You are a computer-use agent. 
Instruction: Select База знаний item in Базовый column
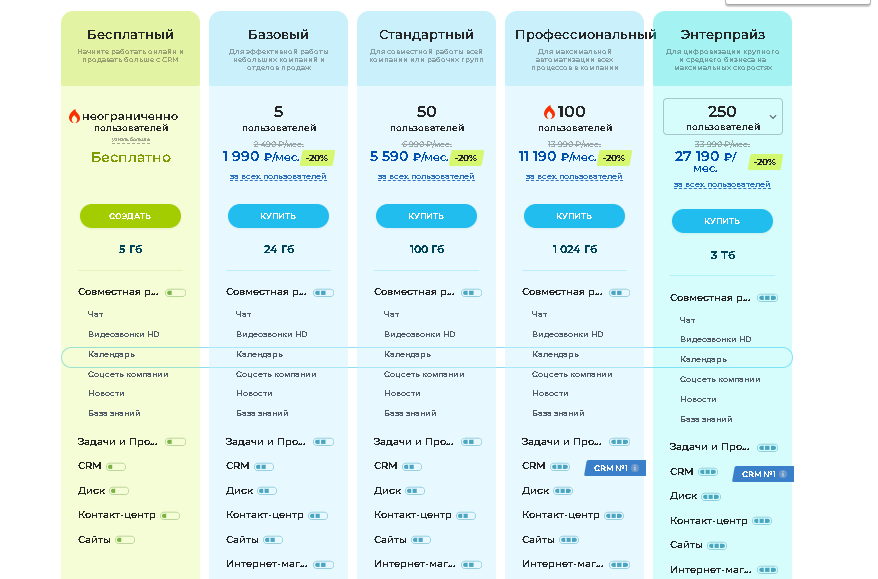pos(262,413)
